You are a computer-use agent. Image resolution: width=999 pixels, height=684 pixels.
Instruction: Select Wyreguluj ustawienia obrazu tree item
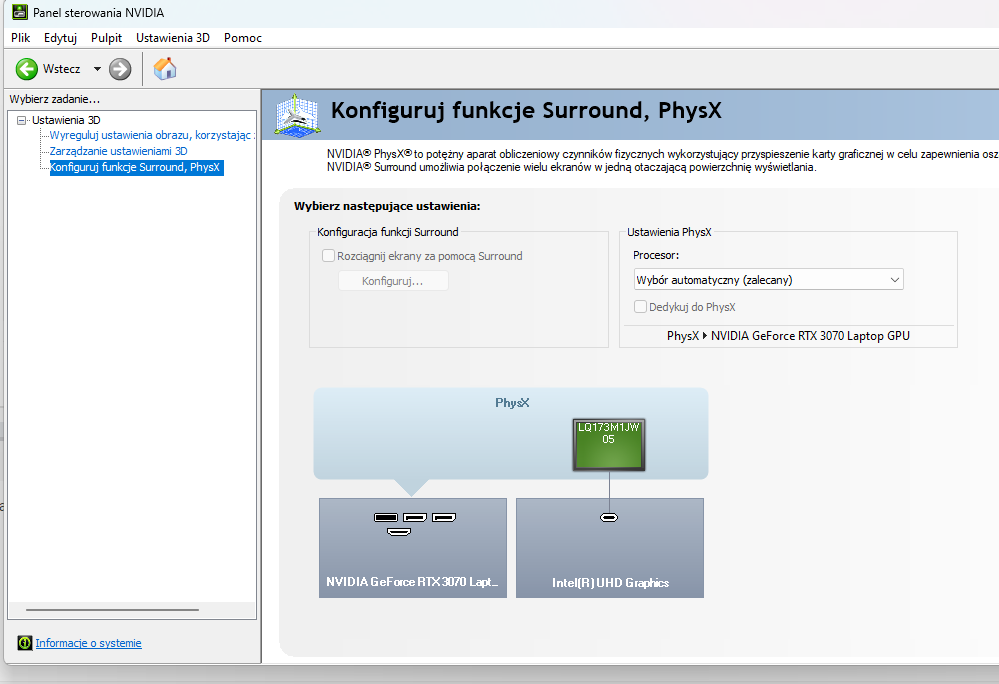pos(152,135)
